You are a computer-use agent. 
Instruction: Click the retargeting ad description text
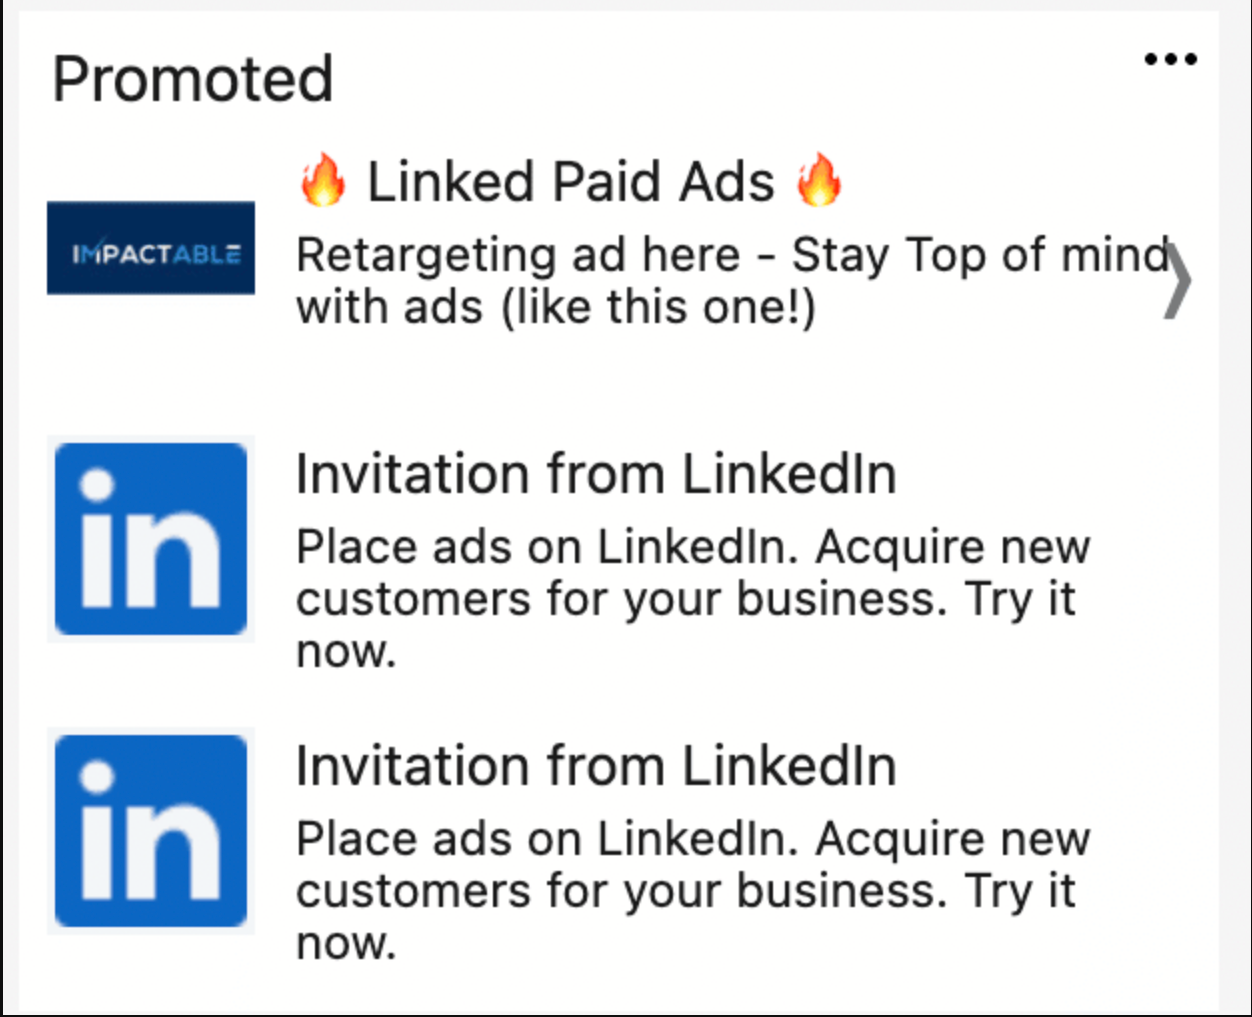(x=700, y=280)
